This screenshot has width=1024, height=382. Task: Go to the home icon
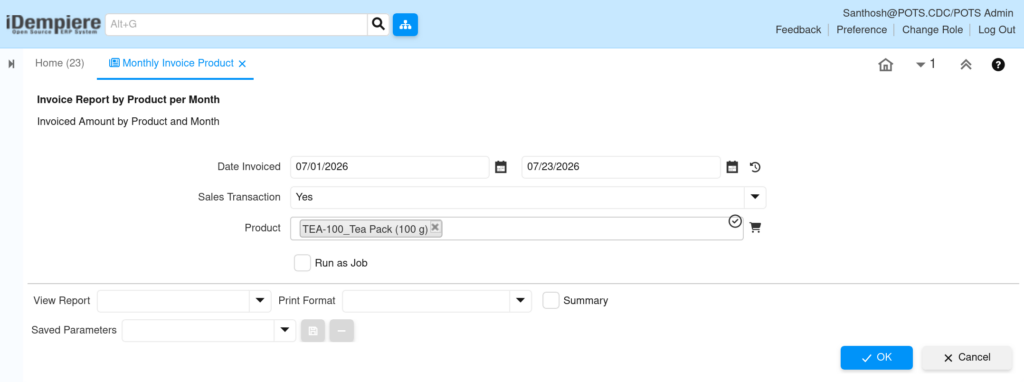[886, 65]
